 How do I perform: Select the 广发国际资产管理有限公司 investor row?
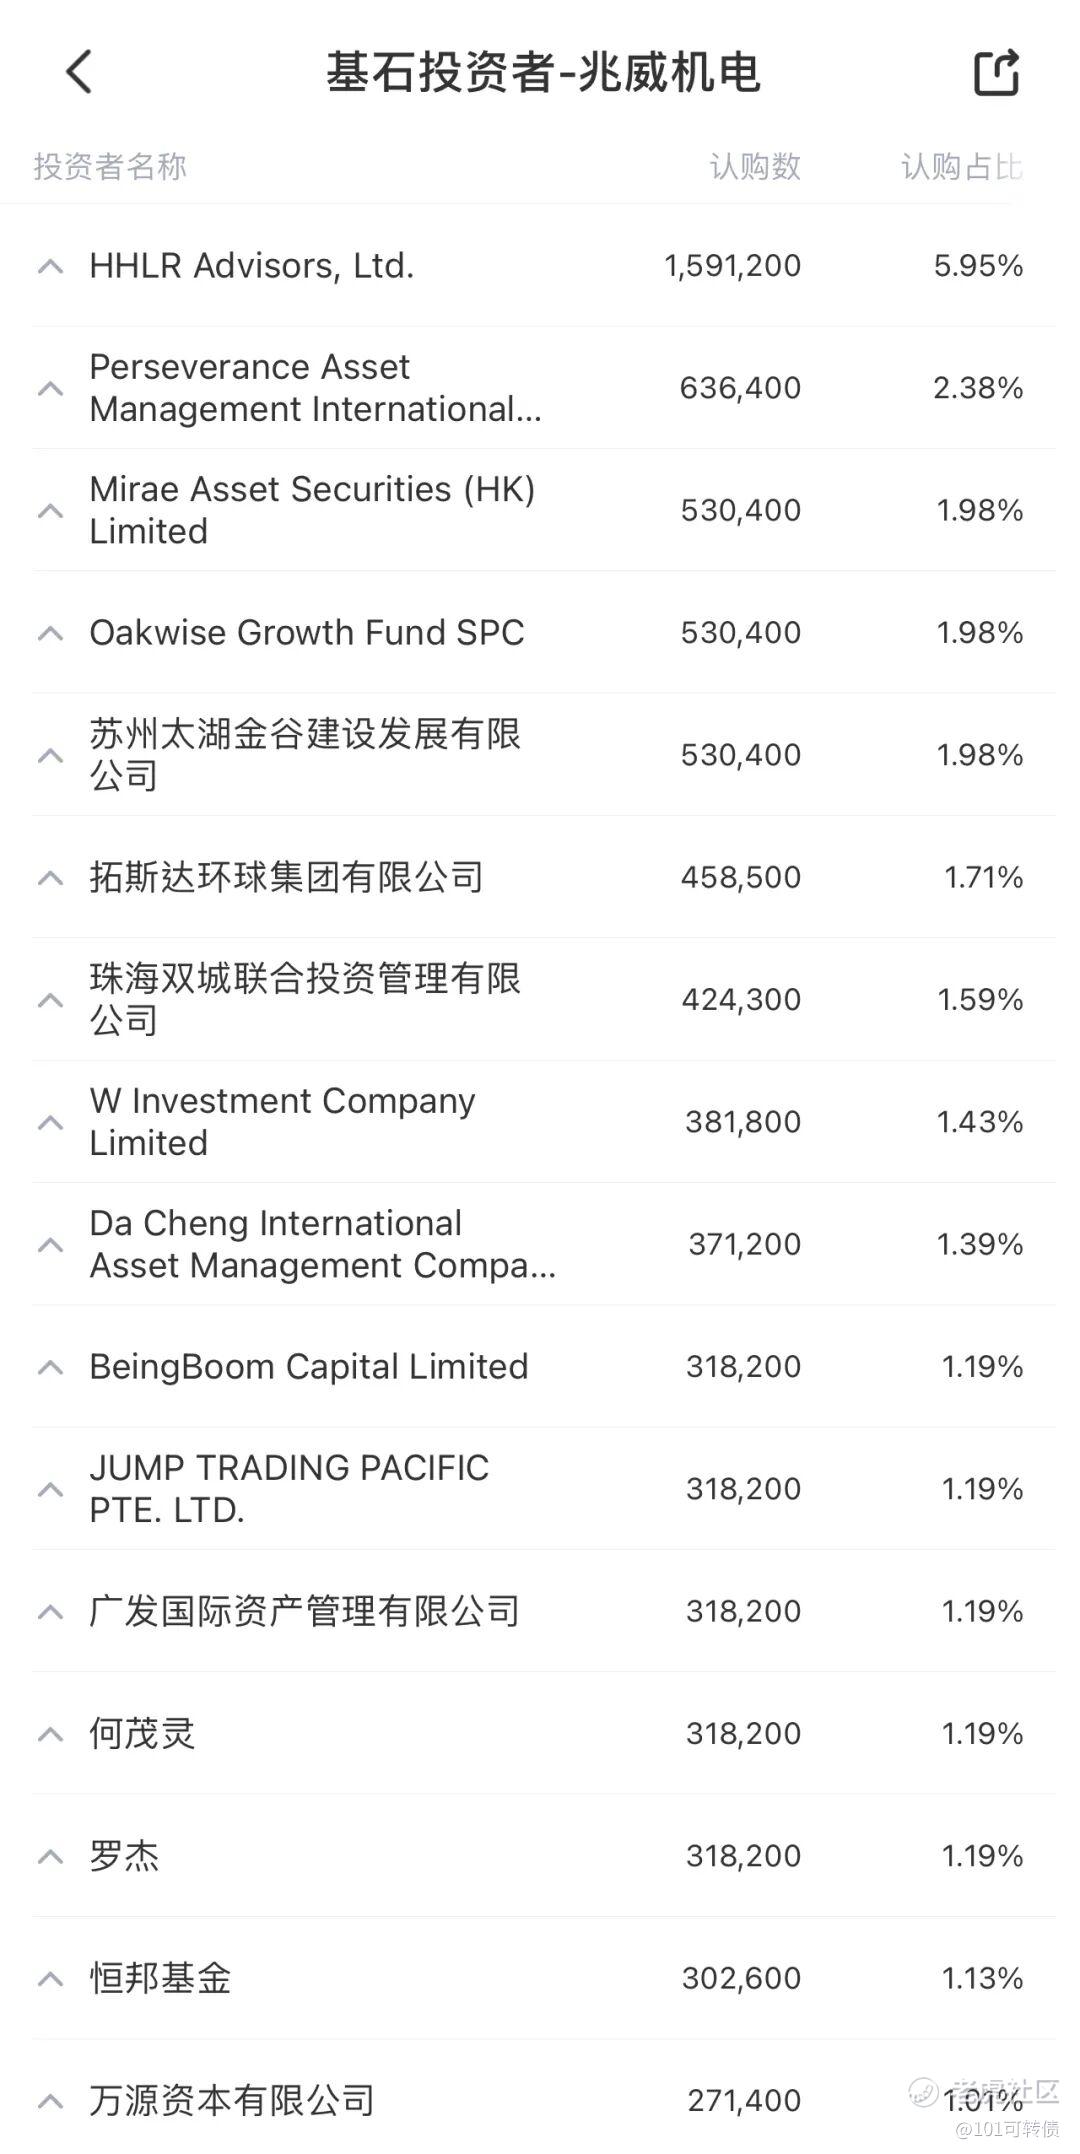coord(544,1611)
